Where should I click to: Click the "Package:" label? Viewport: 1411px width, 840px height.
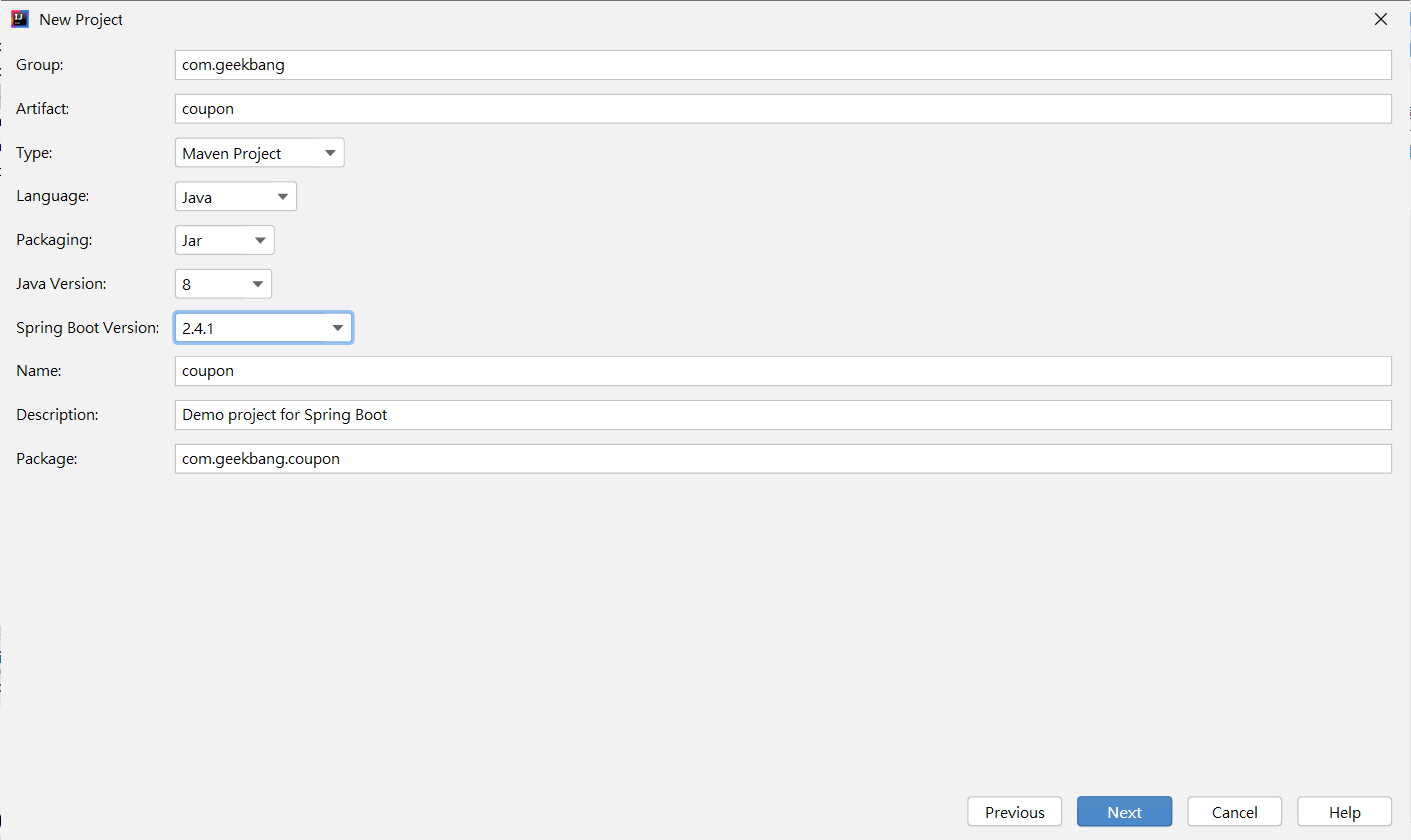pyautogui.click(x=47, y=458)
